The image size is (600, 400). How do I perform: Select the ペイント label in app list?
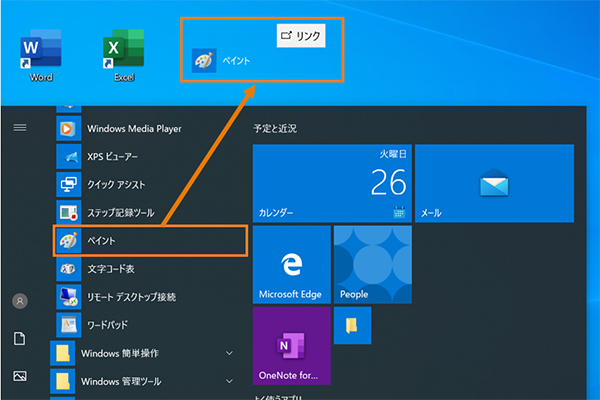pos(101,241)
